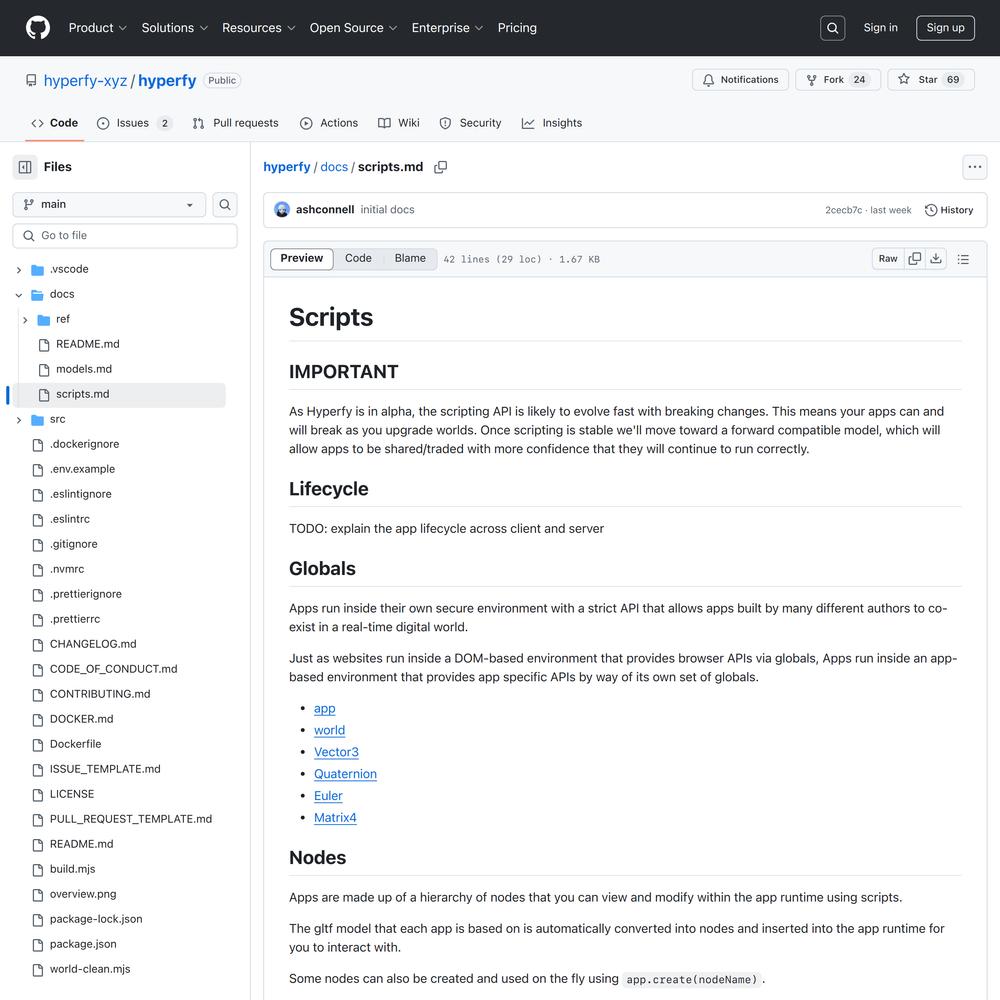The width and height of the screenshot is (1000, 1000).
Task: Open the Security tab
Action: [x=471, y=123]
